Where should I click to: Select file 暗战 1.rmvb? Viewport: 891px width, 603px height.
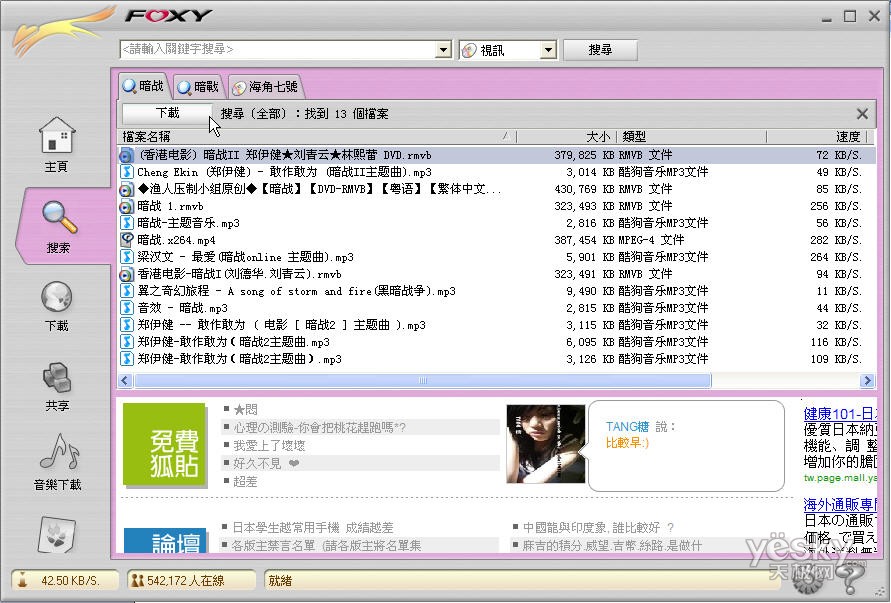tap(496, 206)
